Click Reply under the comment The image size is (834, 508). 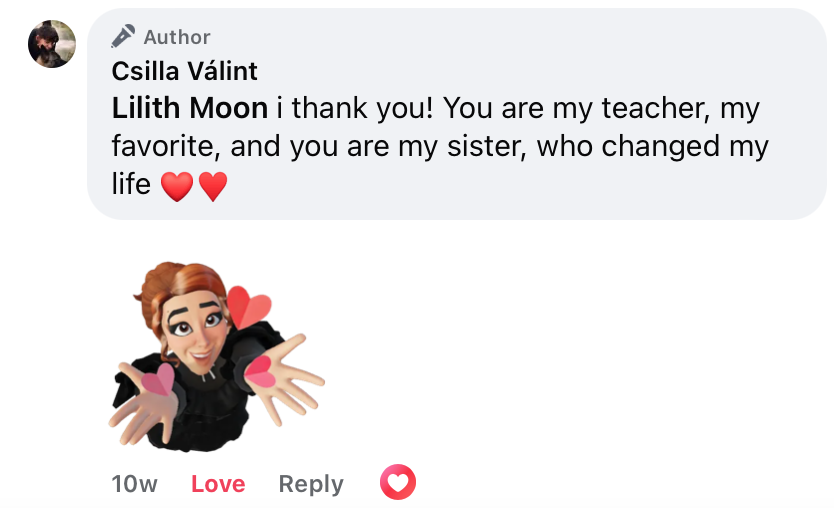pyautogui.click(x=311, y=484)
